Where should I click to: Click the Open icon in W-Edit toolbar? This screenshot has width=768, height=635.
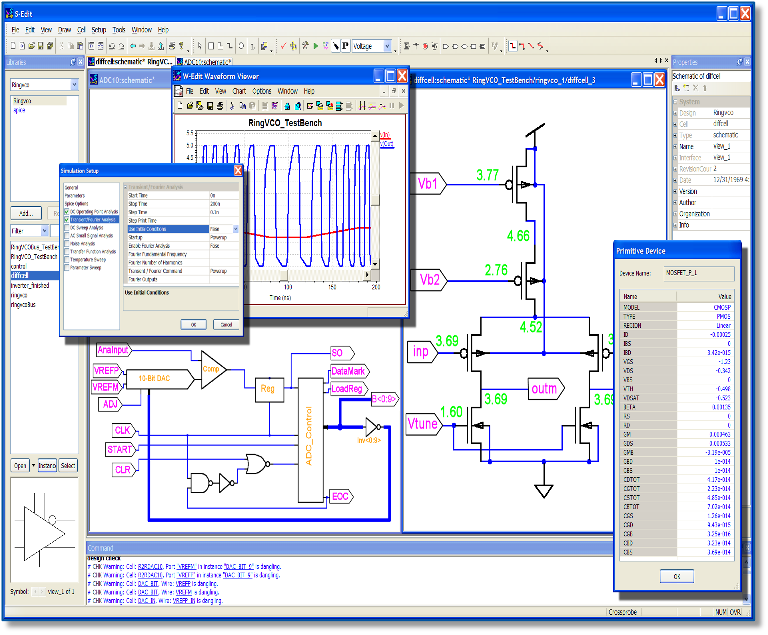(x=190, y=105)
